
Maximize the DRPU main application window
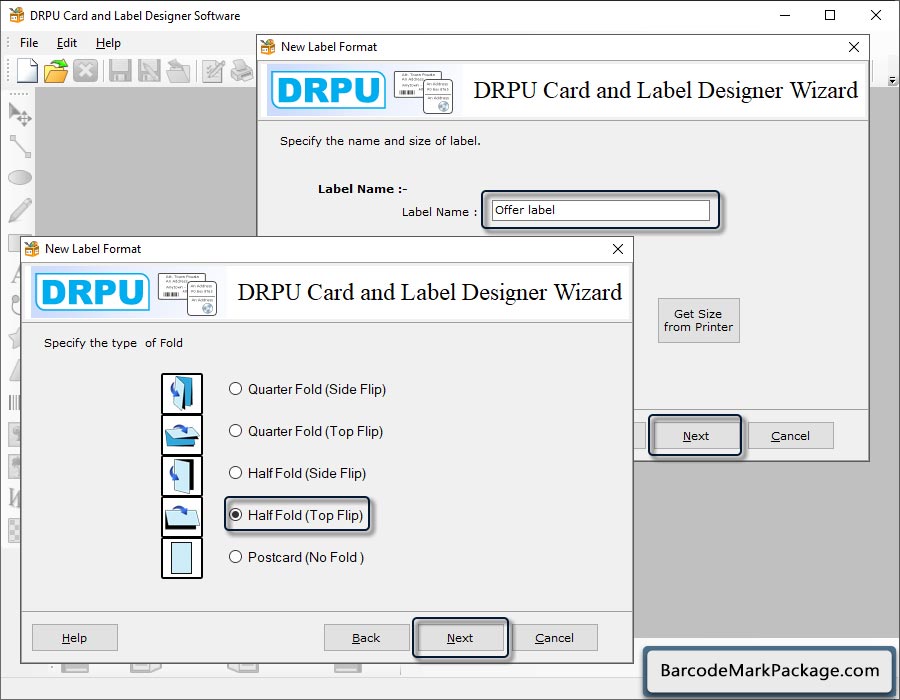coord(830,15)
